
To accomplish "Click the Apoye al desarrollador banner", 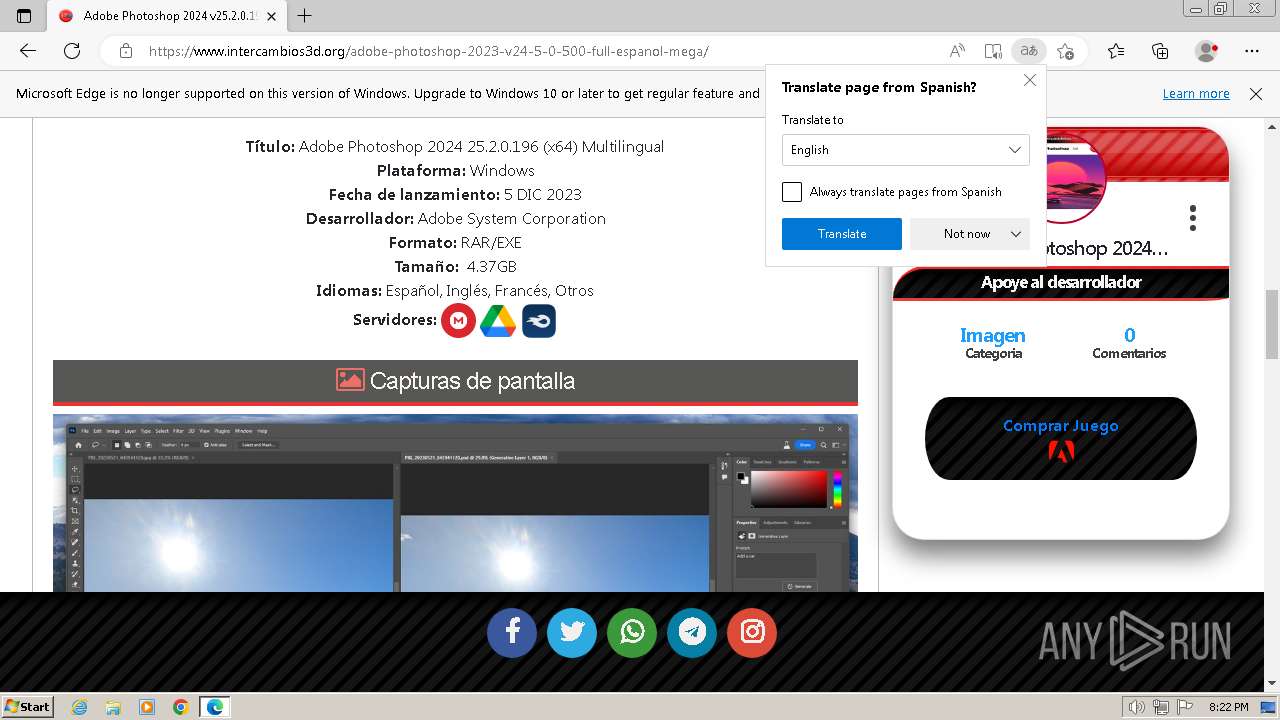I will pyautogui.click(x=1061, y=283).
